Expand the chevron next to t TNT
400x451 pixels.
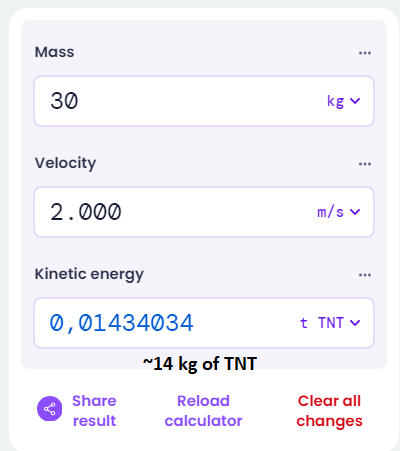(355, 323)
